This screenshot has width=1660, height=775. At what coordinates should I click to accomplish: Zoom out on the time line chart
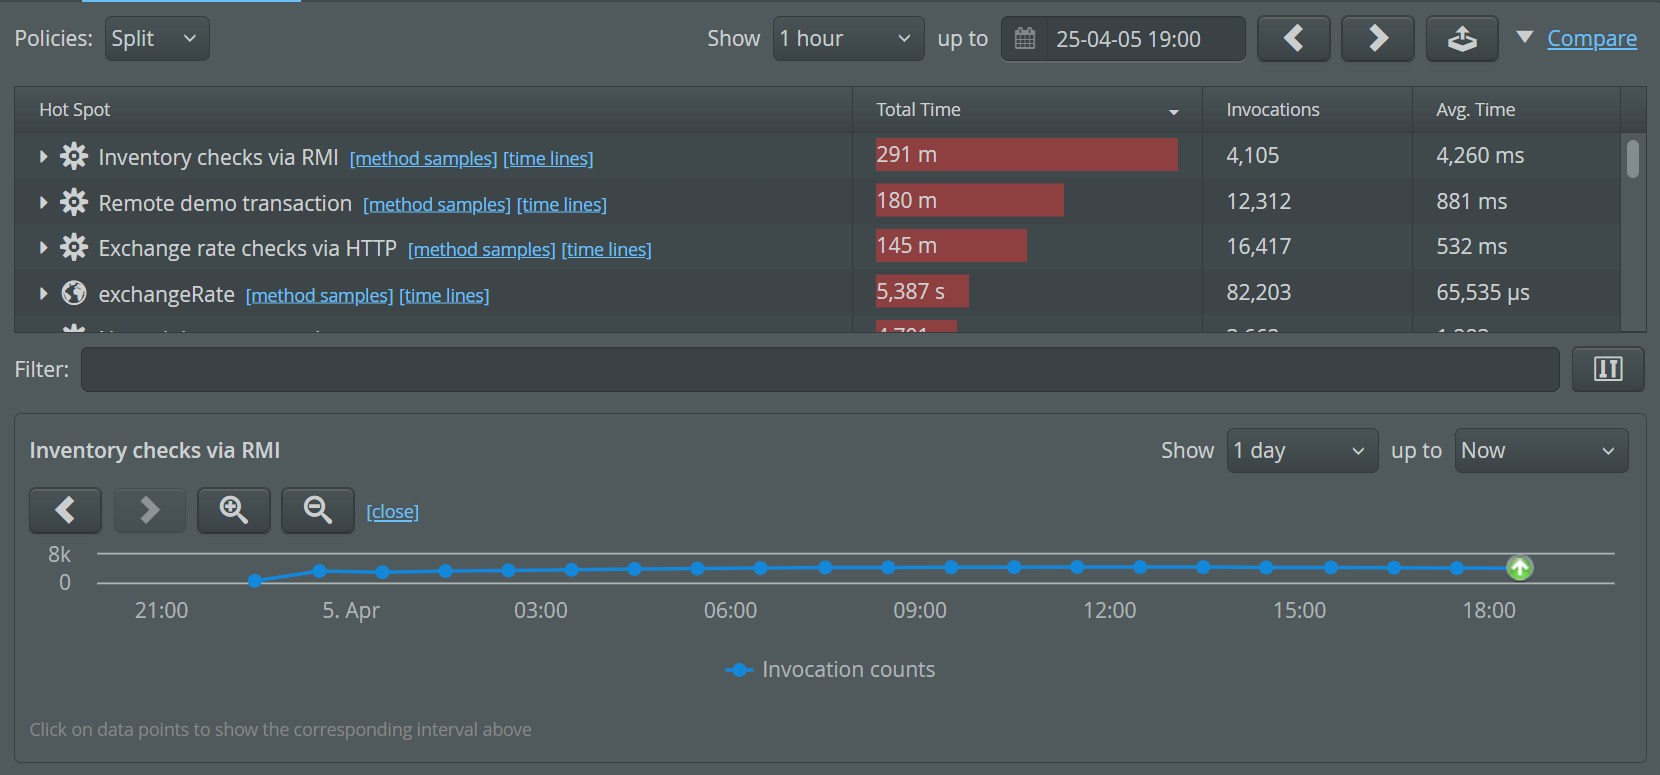click(x=318, y=511)
